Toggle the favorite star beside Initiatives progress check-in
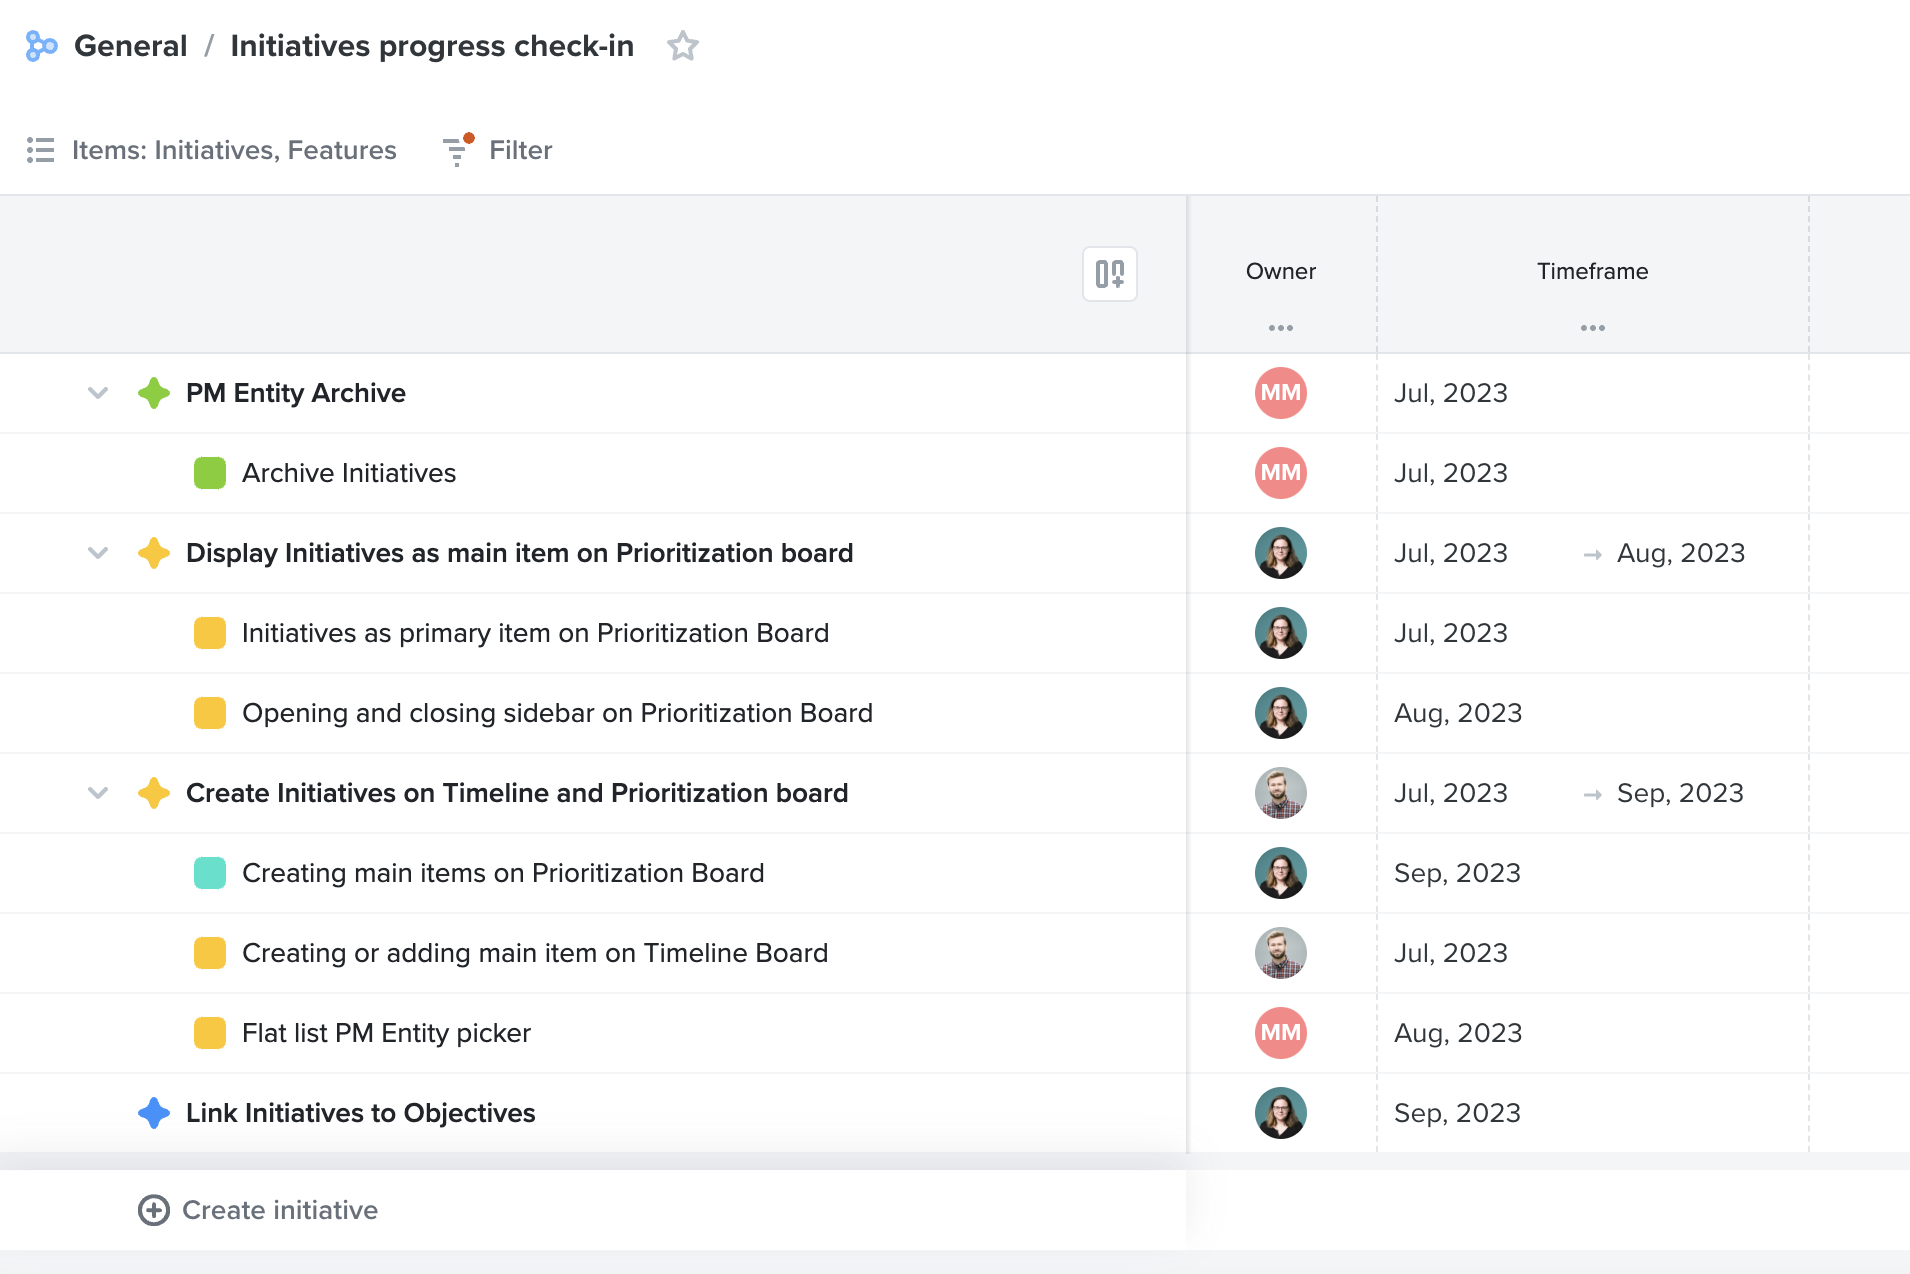This screenshot has height=1274, width=1910. [683, 46]
